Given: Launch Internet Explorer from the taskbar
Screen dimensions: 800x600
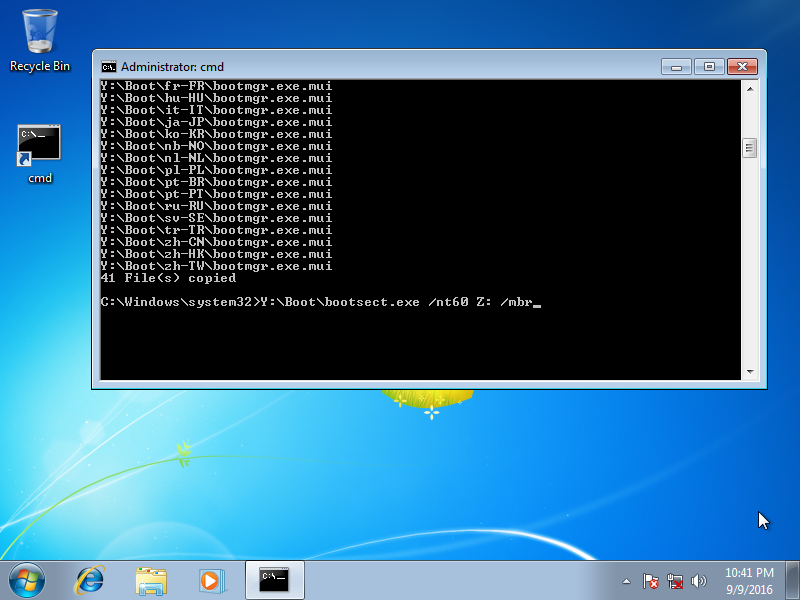Looking at the screenshot, I should [90, 581].
